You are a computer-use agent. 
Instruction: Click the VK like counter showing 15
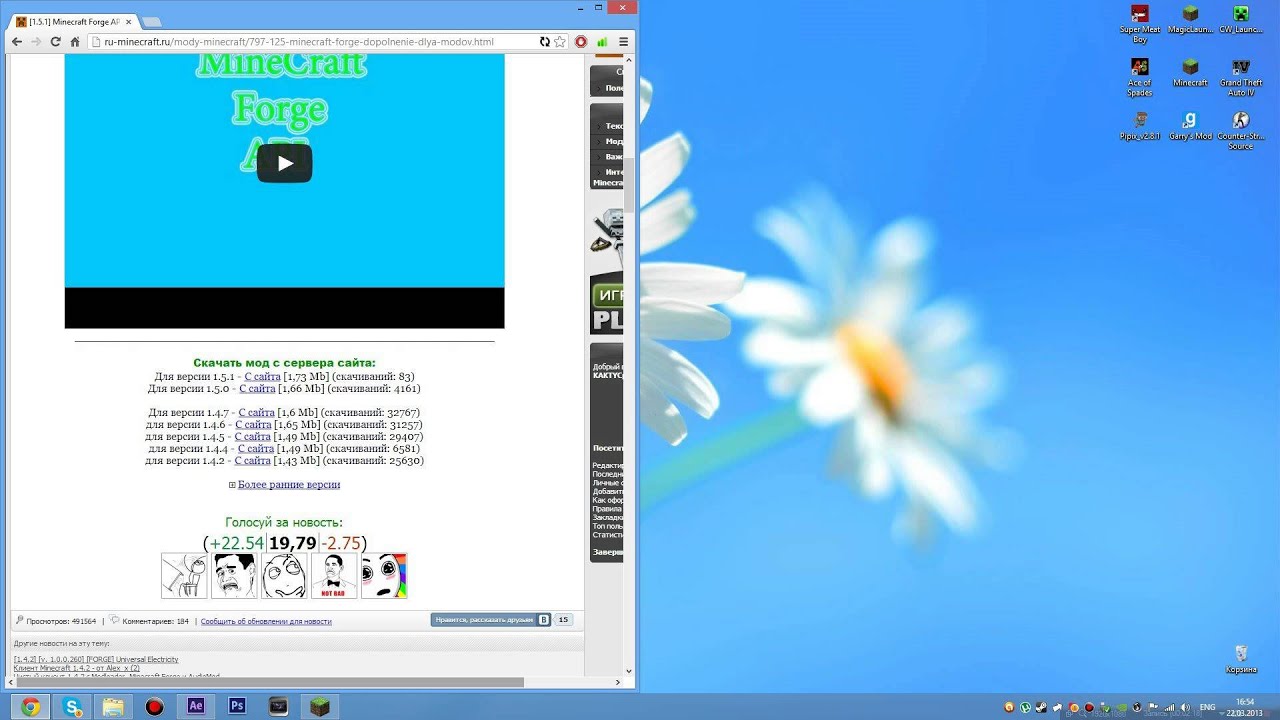click(x=563, y=620)
